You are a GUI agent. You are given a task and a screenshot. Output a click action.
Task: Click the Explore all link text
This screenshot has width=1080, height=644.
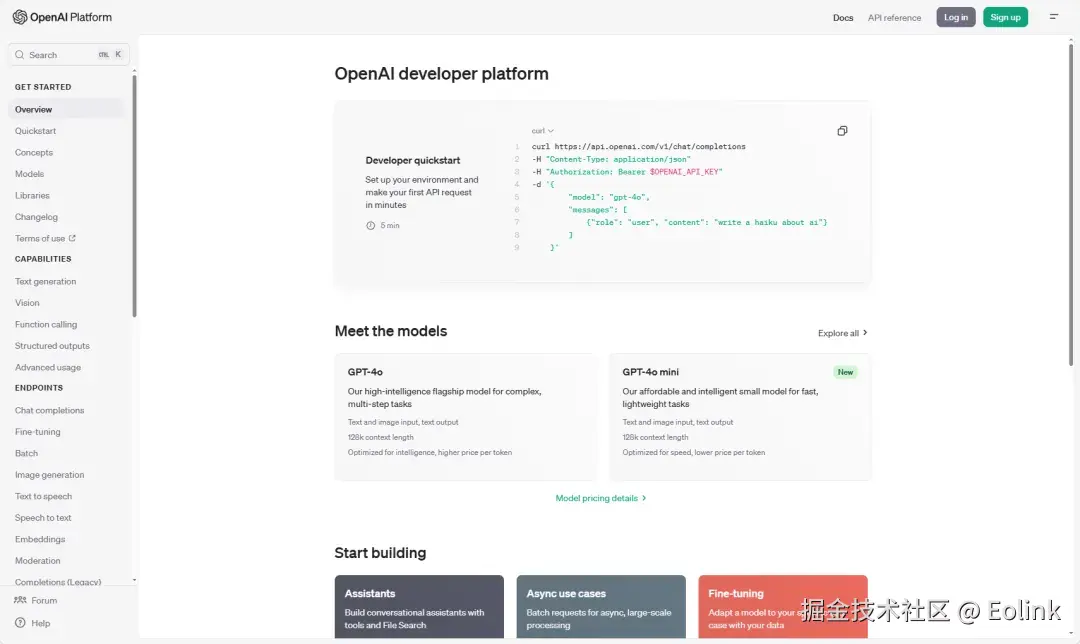tap(838, 333)
